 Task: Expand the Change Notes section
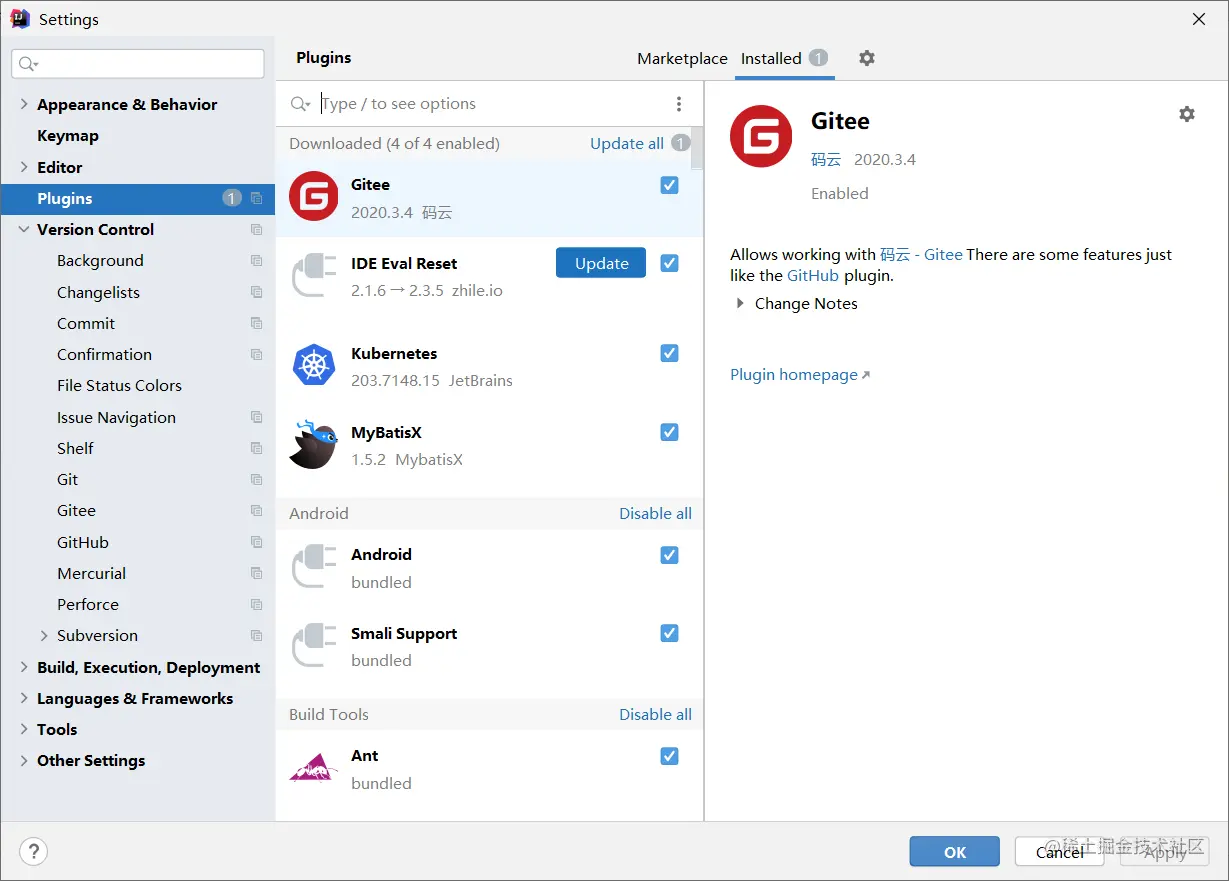tap(740, 303)
